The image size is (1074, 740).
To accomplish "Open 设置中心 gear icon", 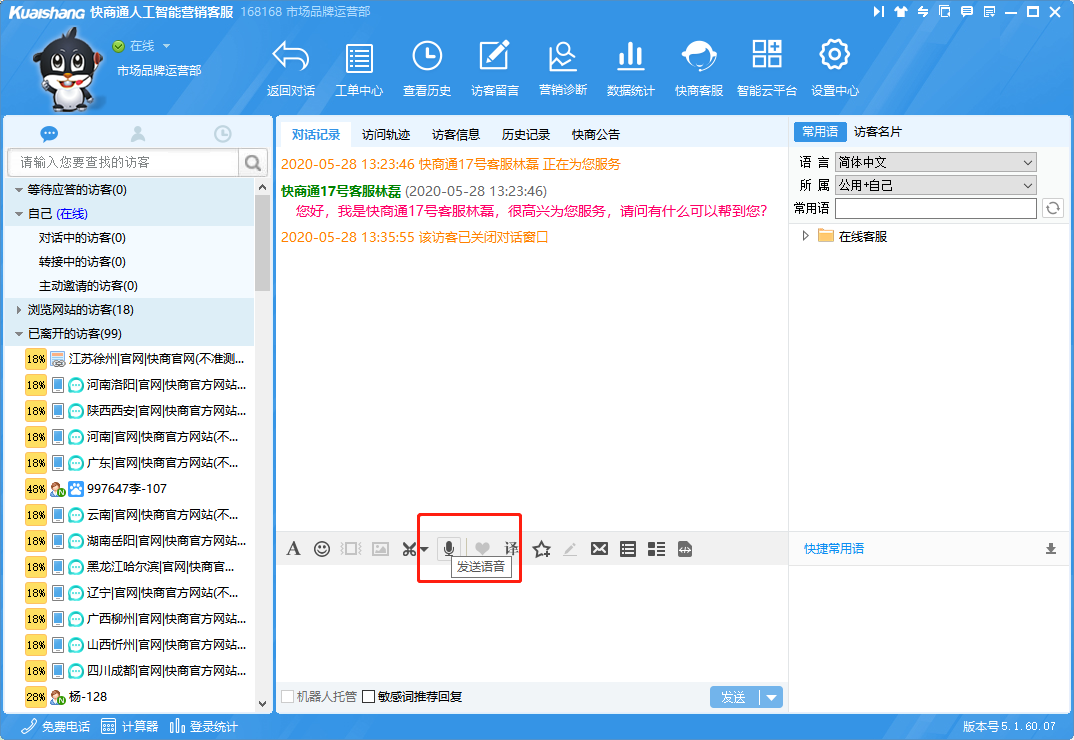I will tap(834, 68).
